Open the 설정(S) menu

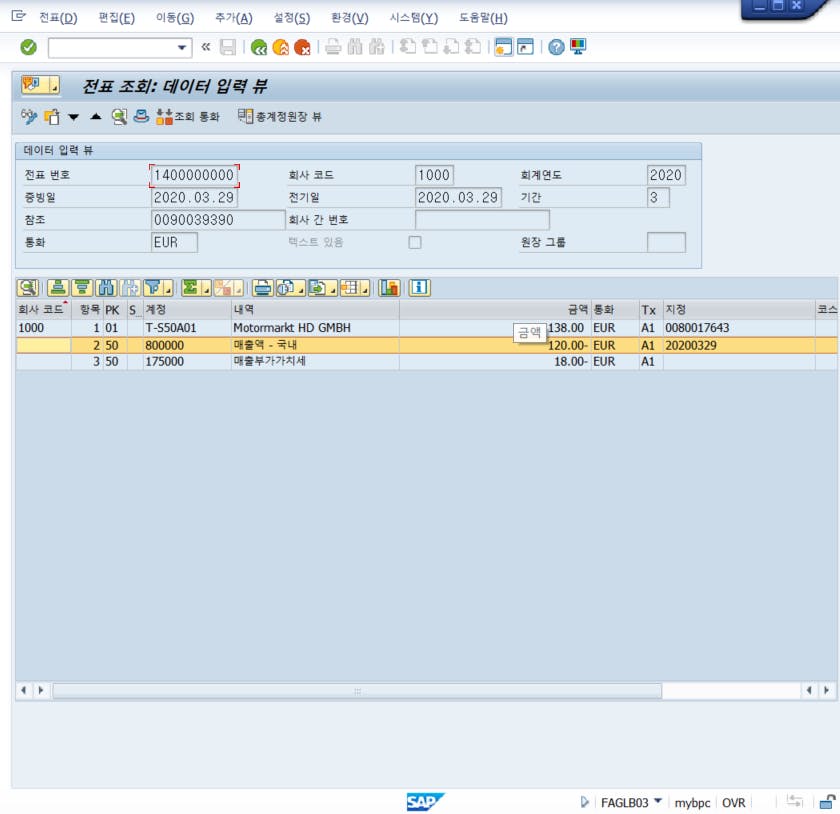[292, 18]
